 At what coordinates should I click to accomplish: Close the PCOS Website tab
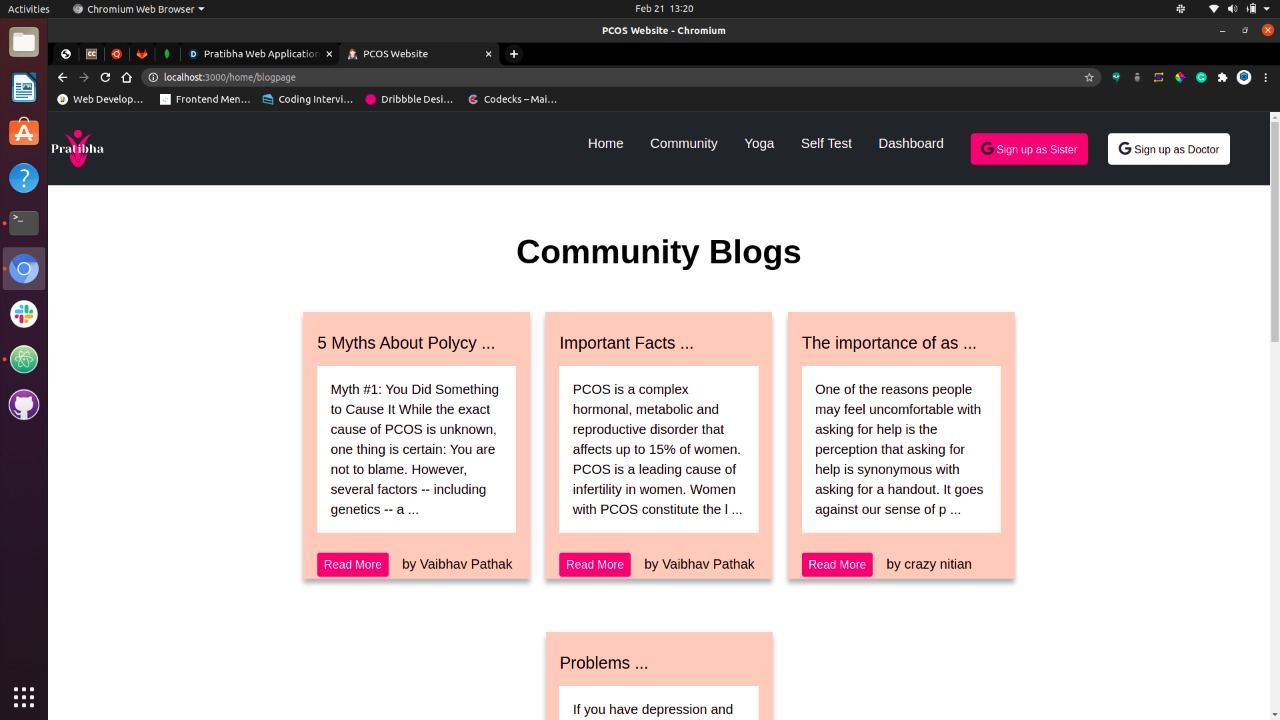pos(489,54)
